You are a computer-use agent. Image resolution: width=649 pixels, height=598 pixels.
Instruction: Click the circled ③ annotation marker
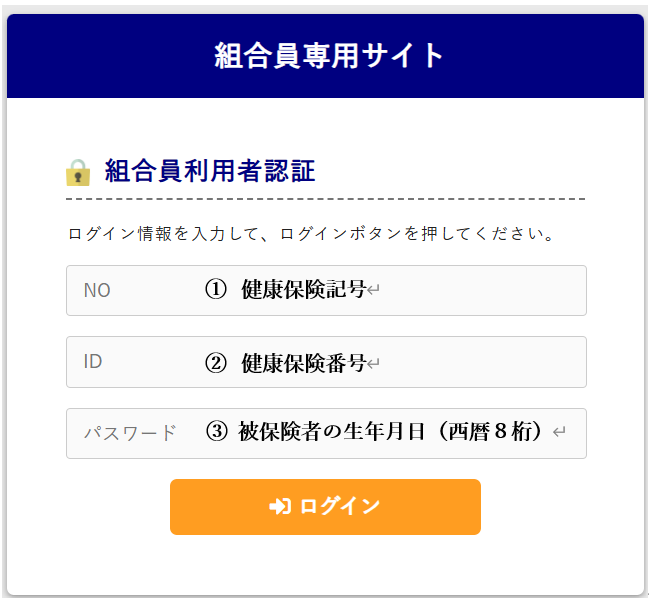coord(216,432)
